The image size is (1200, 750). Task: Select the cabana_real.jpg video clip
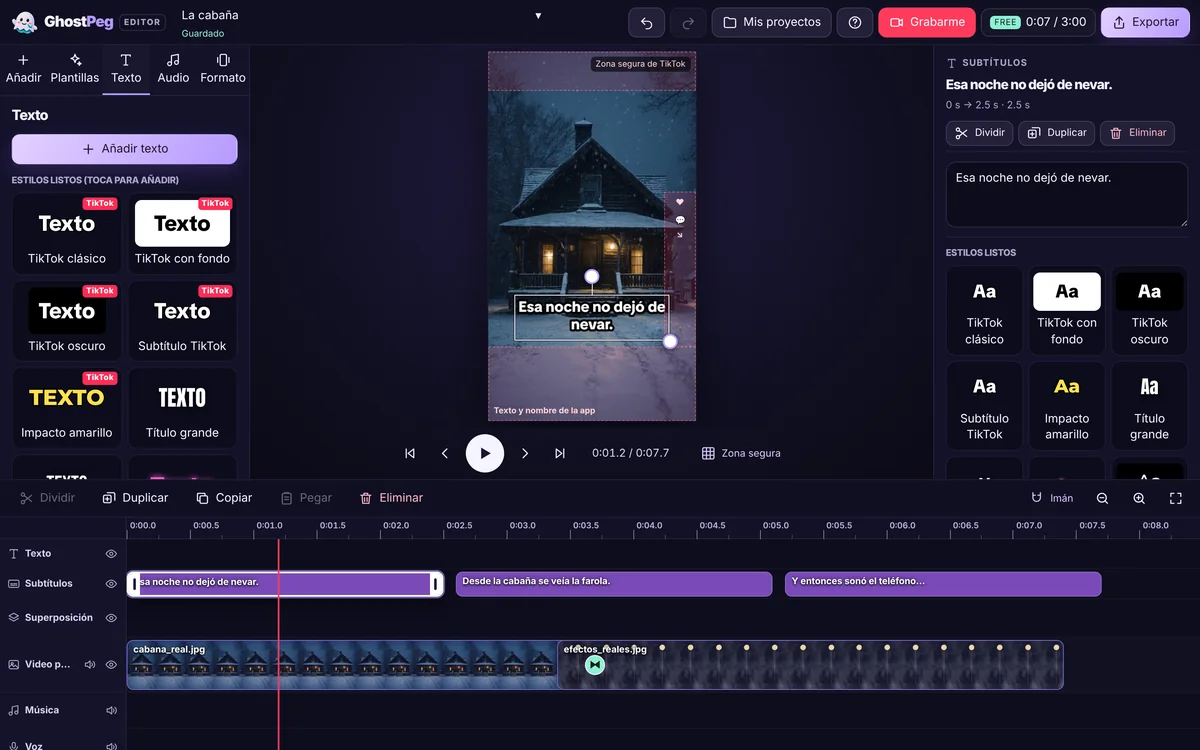(342, 665)
